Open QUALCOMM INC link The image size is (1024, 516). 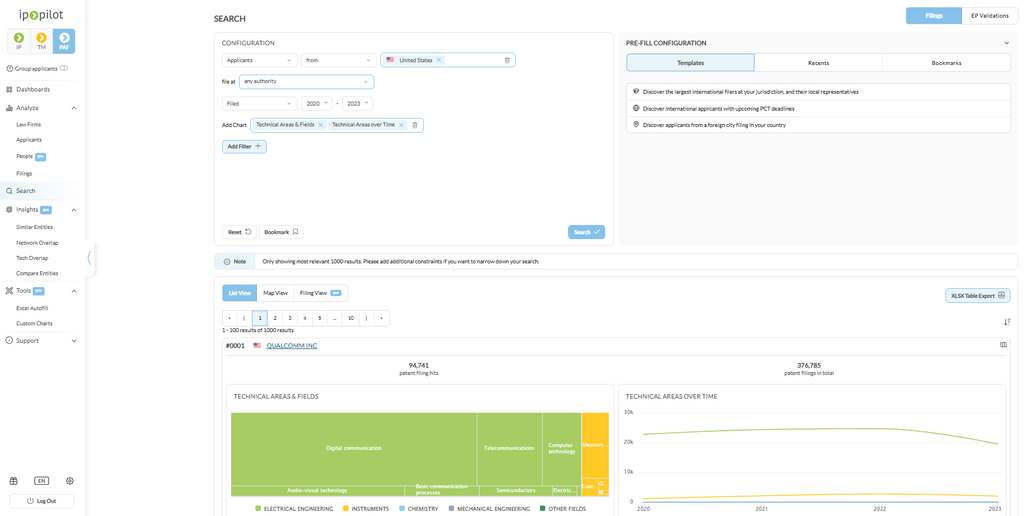pyautogui.click(x=292, y=346)
